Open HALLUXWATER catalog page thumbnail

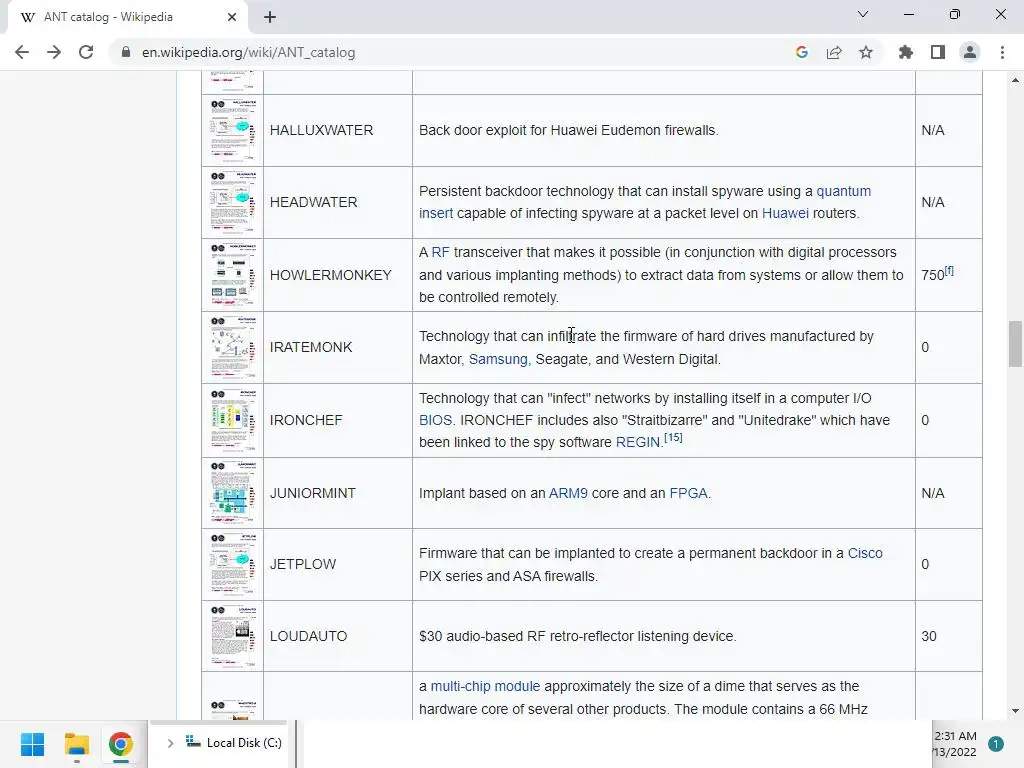[233, 129]
